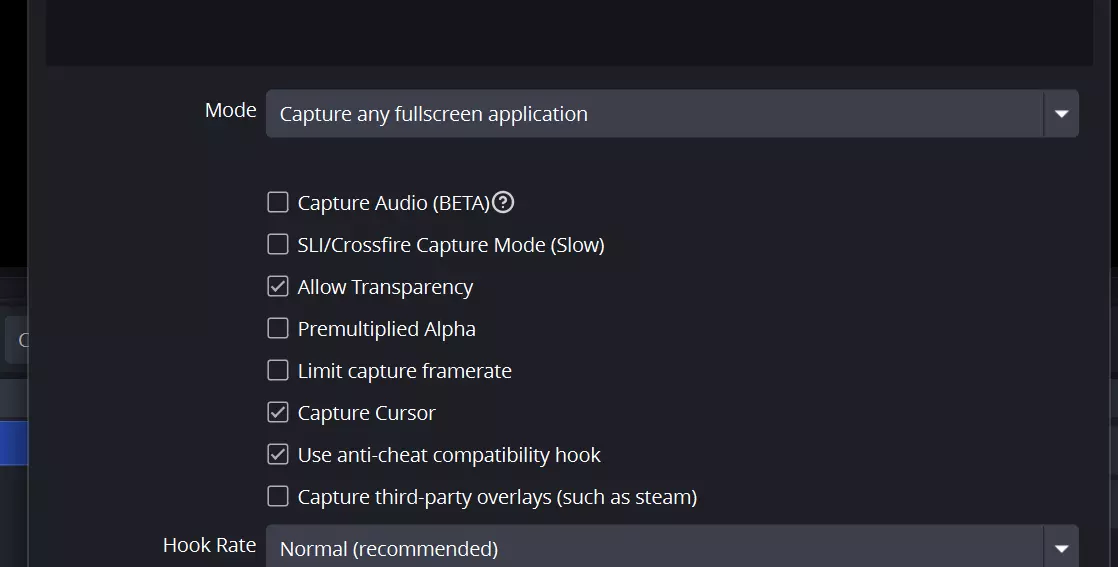Click the 'Hook Rate' field label
The height and width of the screenshot is (567, 1118).
point(209,545)
